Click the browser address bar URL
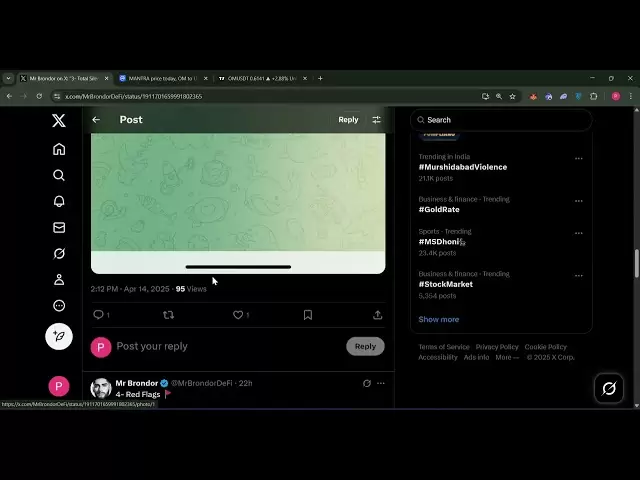 133,96
